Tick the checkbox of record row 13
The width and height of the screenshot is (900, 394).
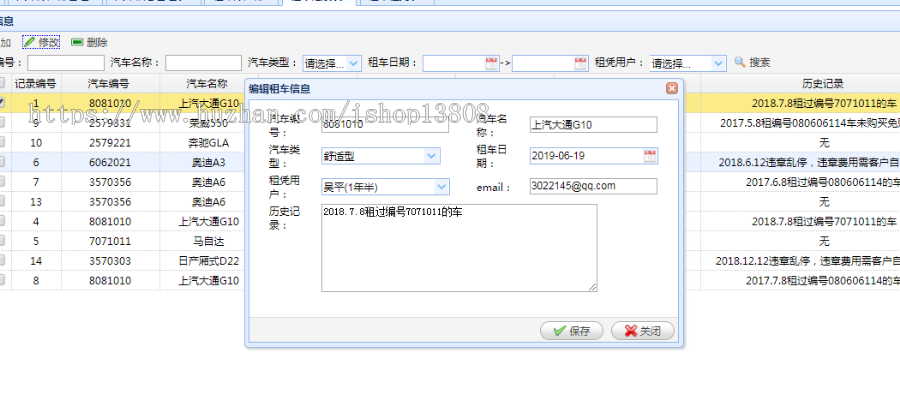pyautogui.click(x=2, y=202)
